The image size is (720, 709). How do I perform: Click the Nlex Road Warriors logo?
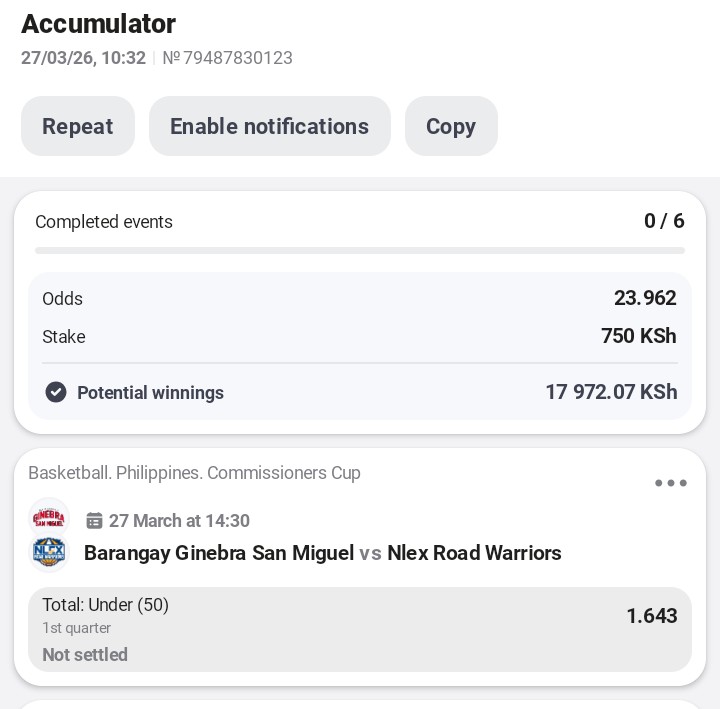tap(49, 553)
